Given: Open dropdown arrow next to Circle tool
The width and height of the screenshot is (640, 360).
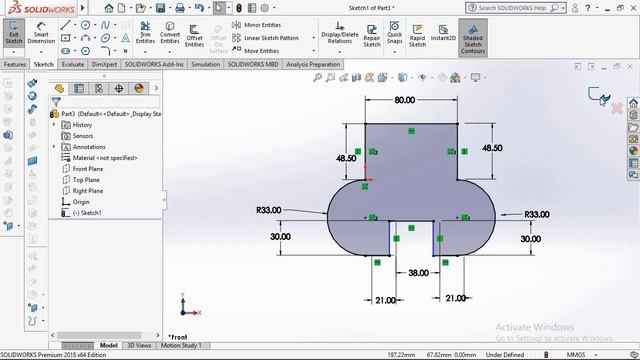Looking at the screenshot, I should pos(95,25).
